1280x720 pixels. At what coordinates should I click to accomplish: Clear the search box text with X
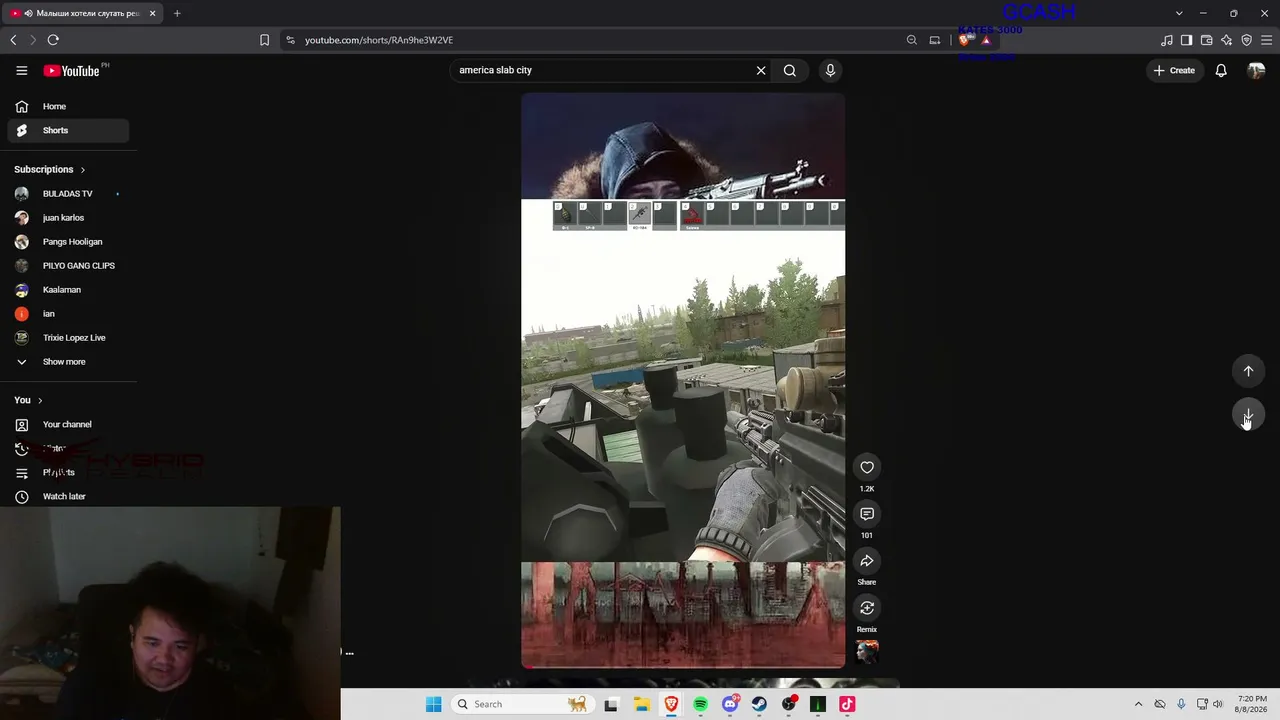pos(761,71)
